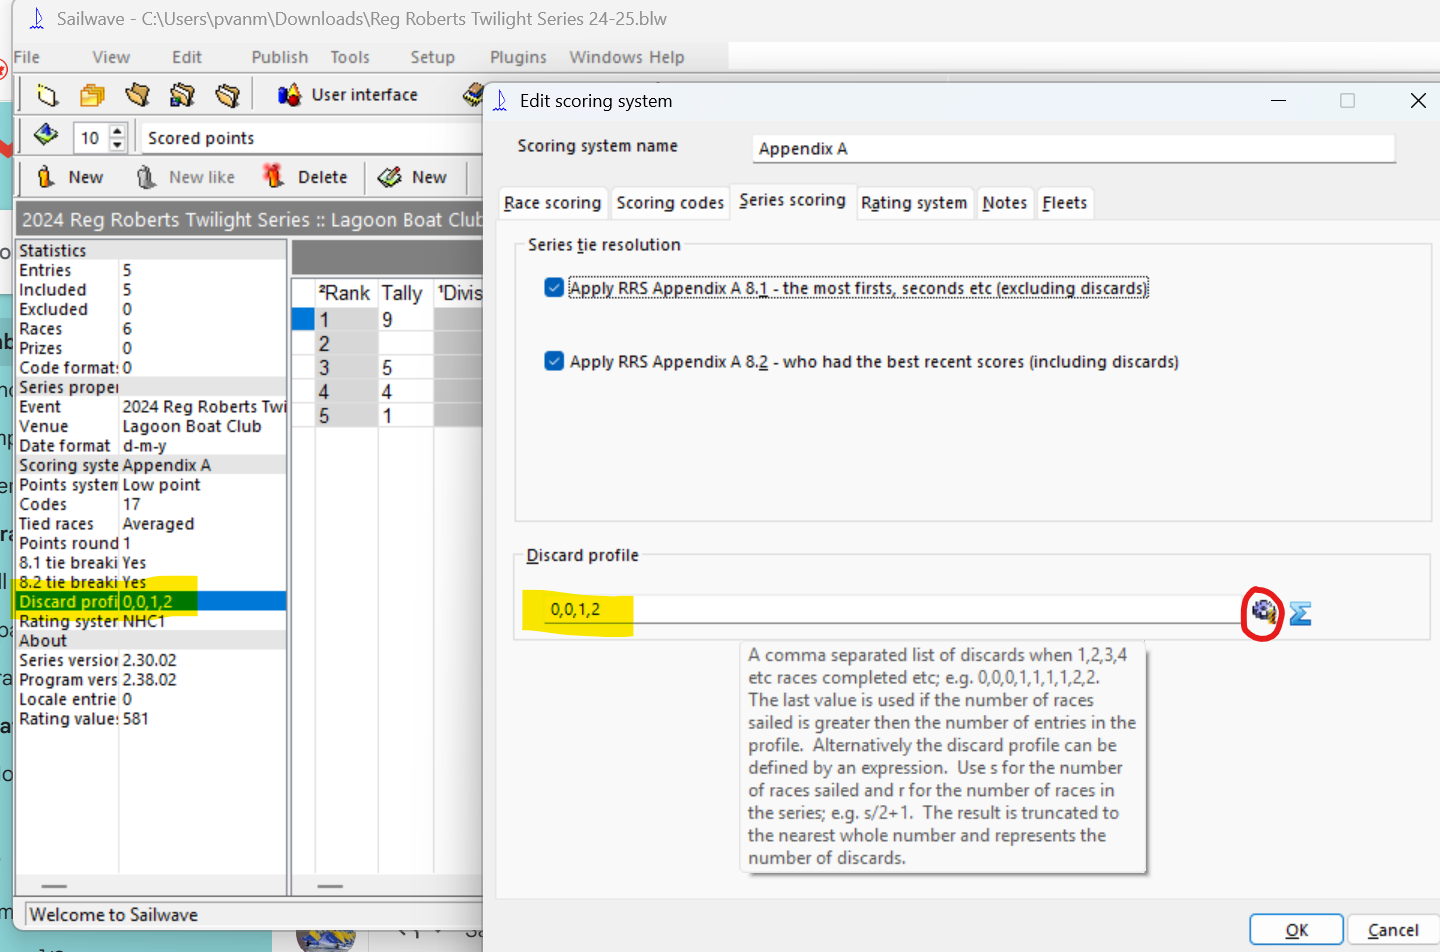Viewport: 1440px width, 952px height.
Task: Click the green diamond icon beside the spinner
Action: 46,135
